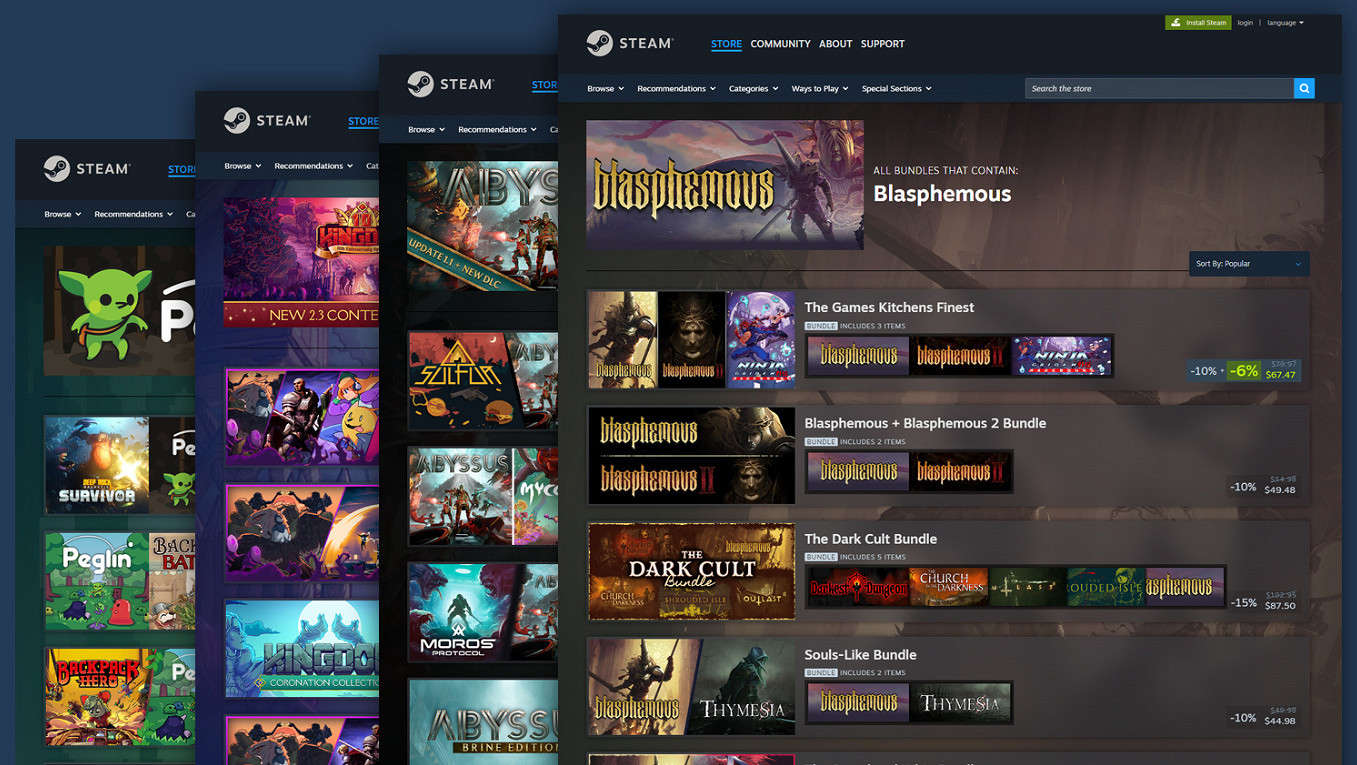Image resolution: width=1357 pixels, height=765 pixels.
Task: Expand the Browse menu
Action: 605,88
